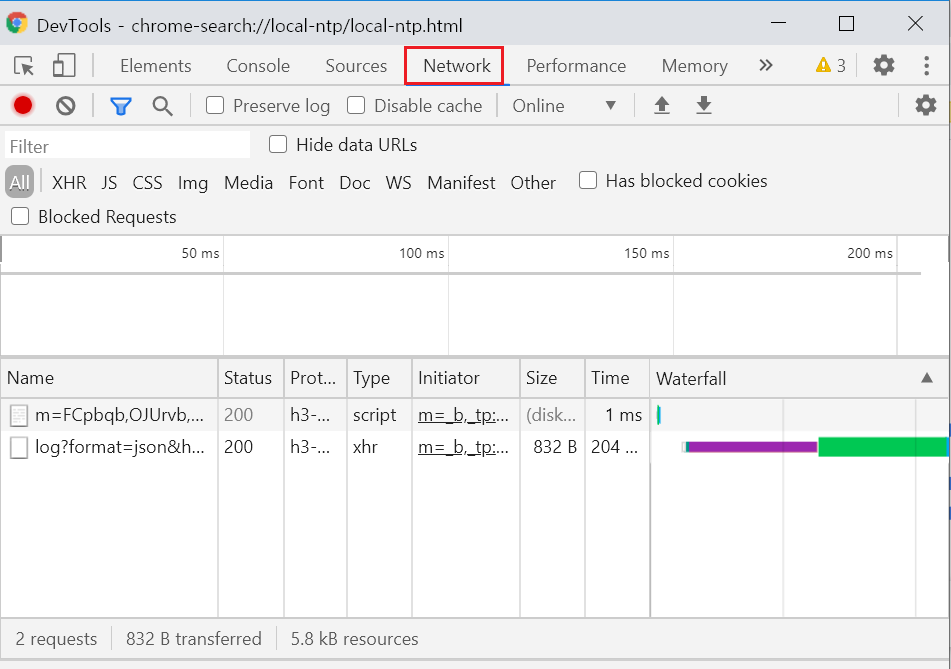Filter requests by Img

[193, 183]
